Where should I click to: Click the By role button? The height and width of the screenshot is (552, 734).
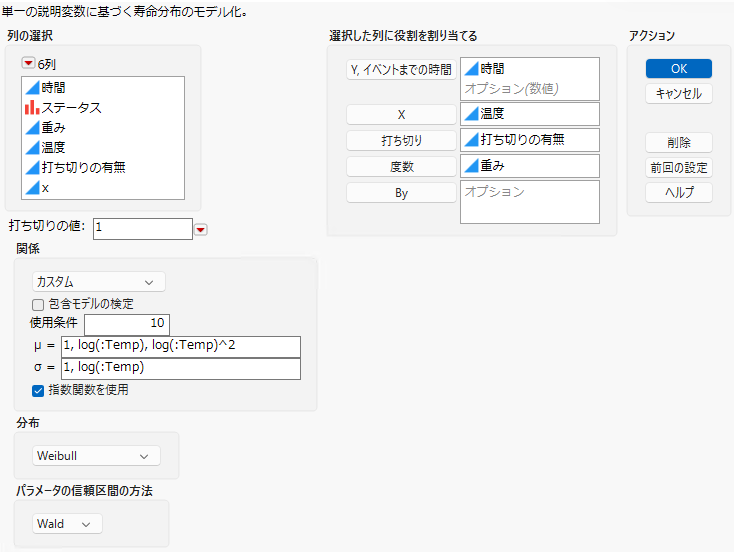pyautogui.click(x=401, y=193)
